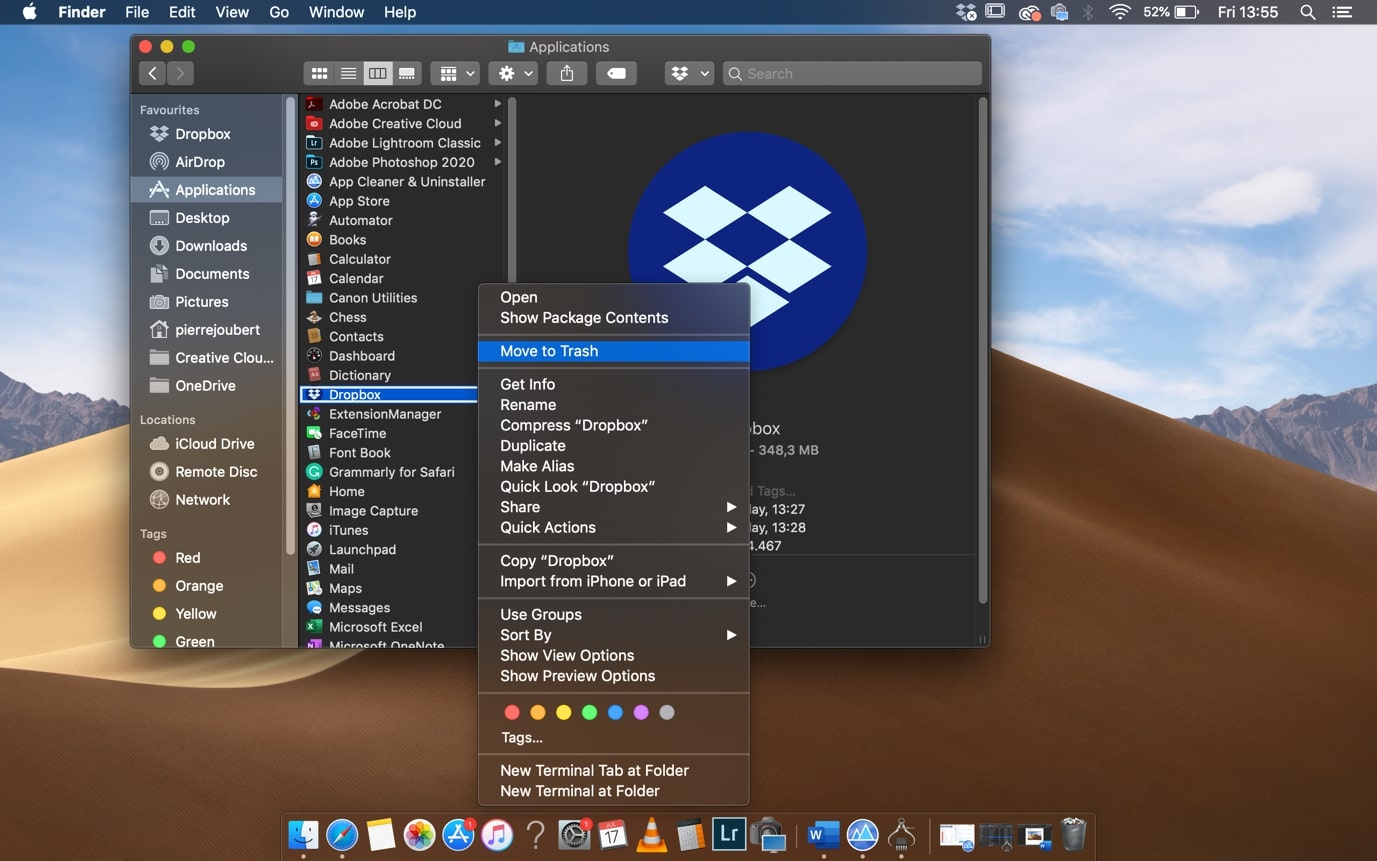Open the Go menu in menu bar
Screen dimensions: 1377x861
(x=279, y=12)
